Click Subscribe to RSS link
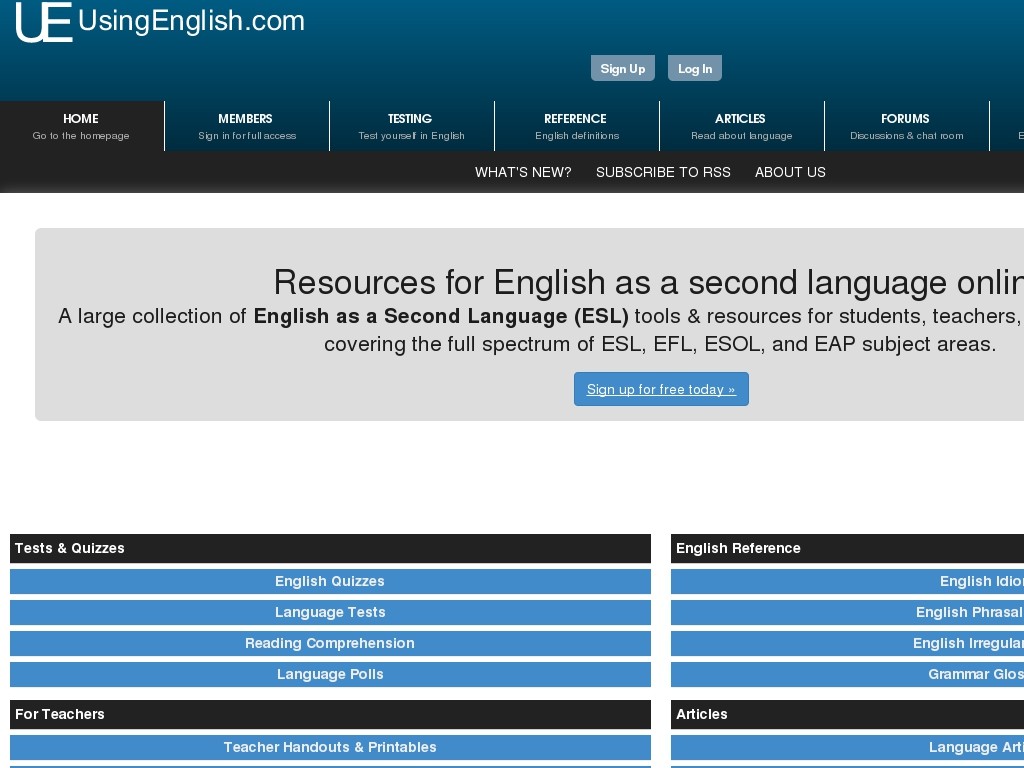The height and width of the screenshot is (768, 1024). point(663,172)
